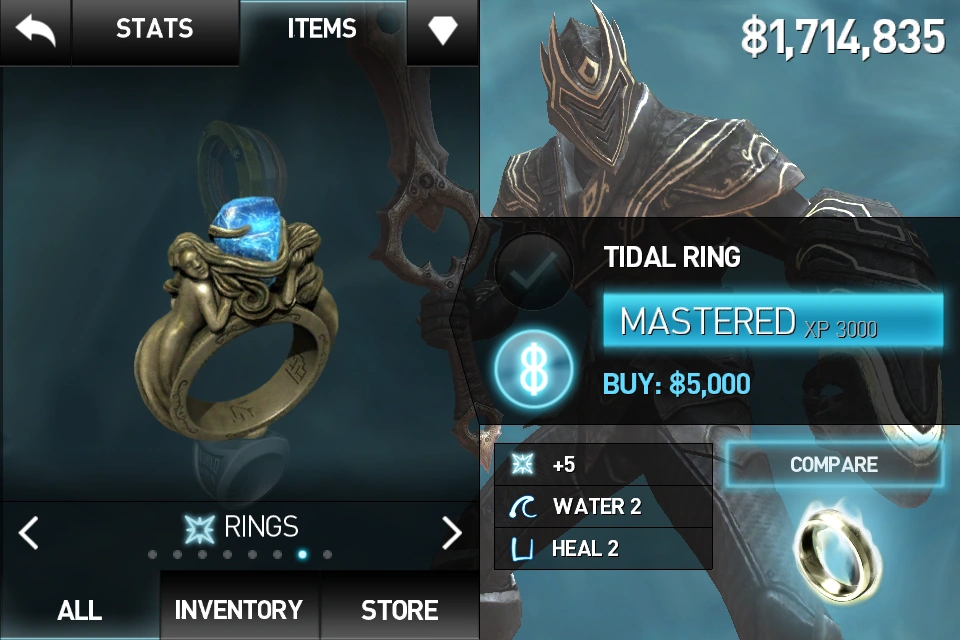Viewport: 960px width, 640px height.
Task: Tap the Rings category star icon
Action: (200, 529)
